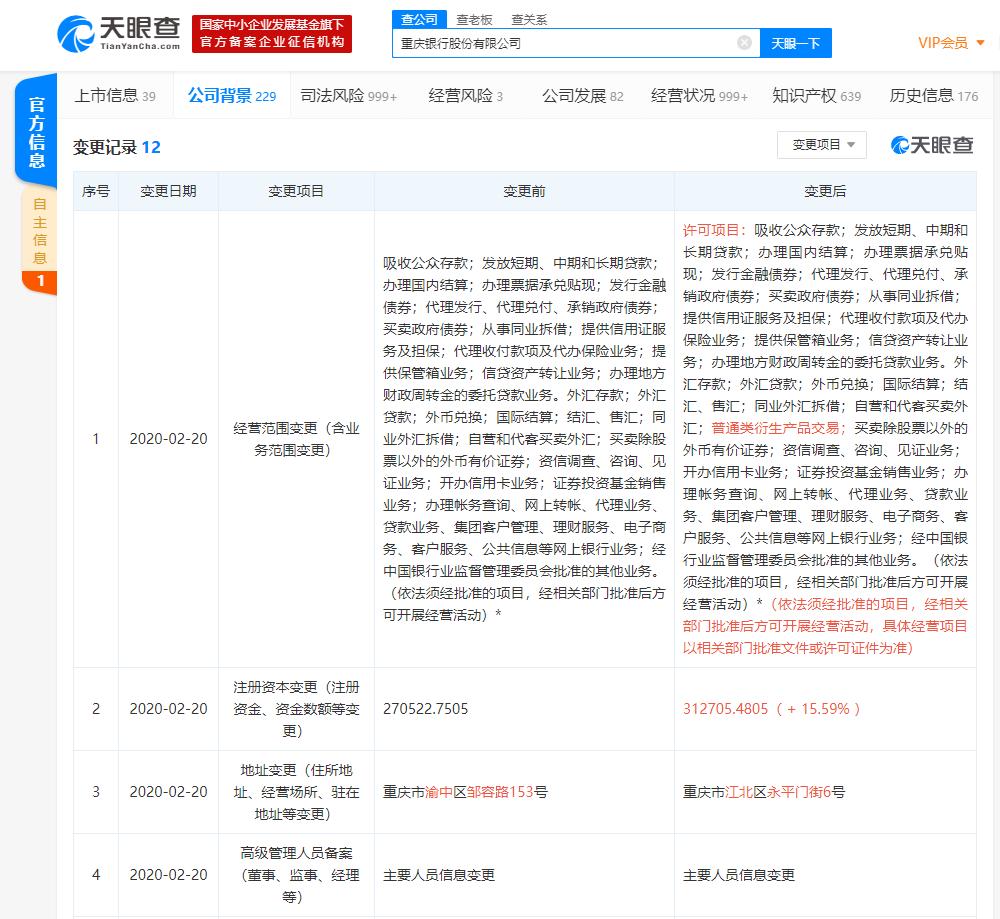Expand the 变更项目 filter dropdown
This screenshot has height=919, width=1000.
[821, 145]
